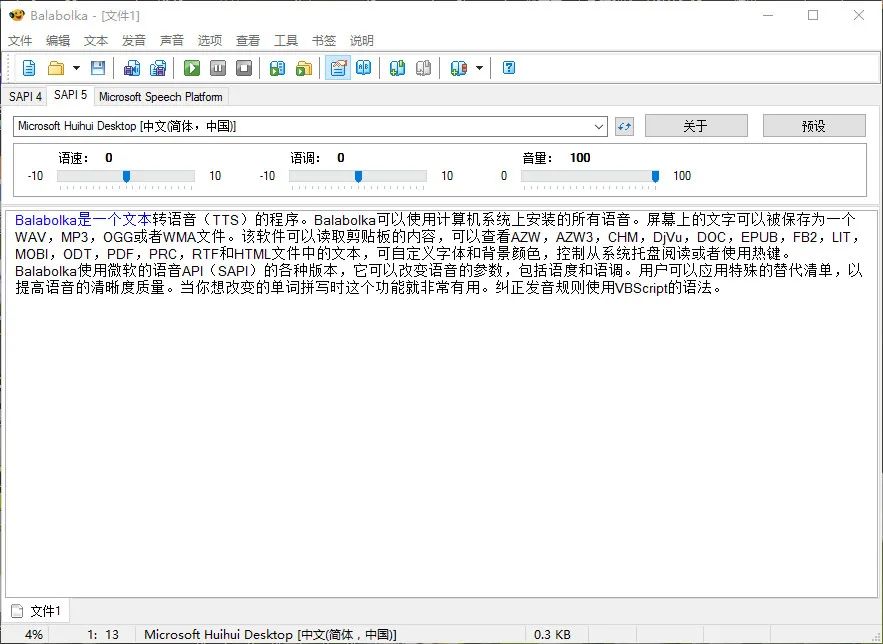Stop the speech playback
This screenshot has width=883, height=644.
click(243, 67)
